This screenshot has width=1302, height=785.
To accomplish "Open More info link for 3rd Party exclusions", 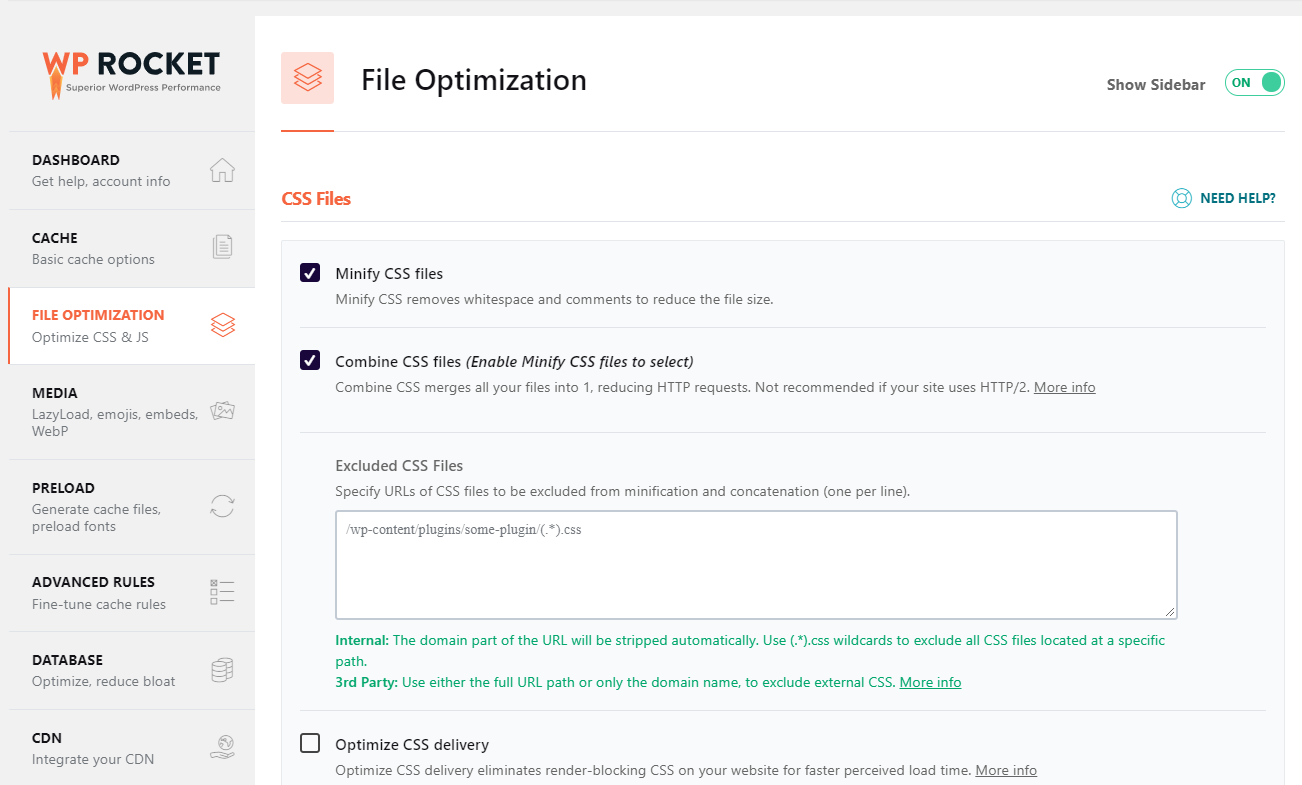I will coord(930,682).
